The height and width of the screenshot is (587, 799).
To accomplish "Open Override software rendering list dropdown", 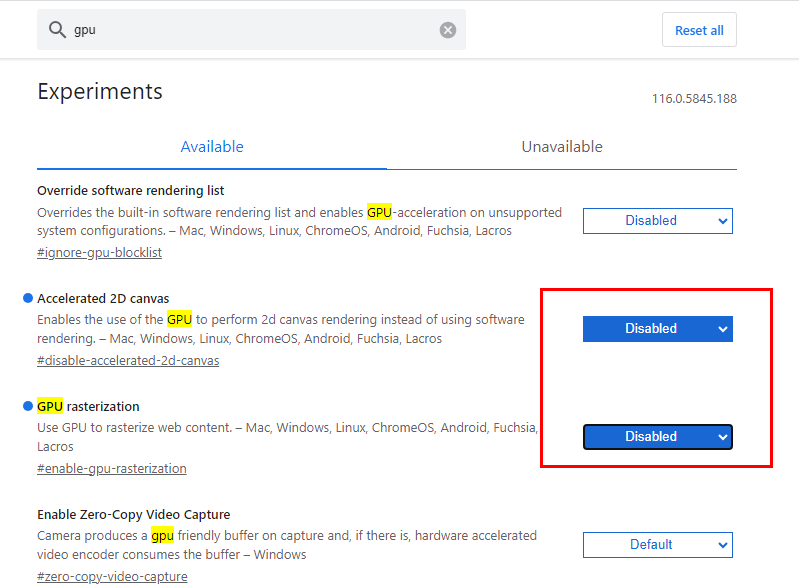I will pos(657,221).
